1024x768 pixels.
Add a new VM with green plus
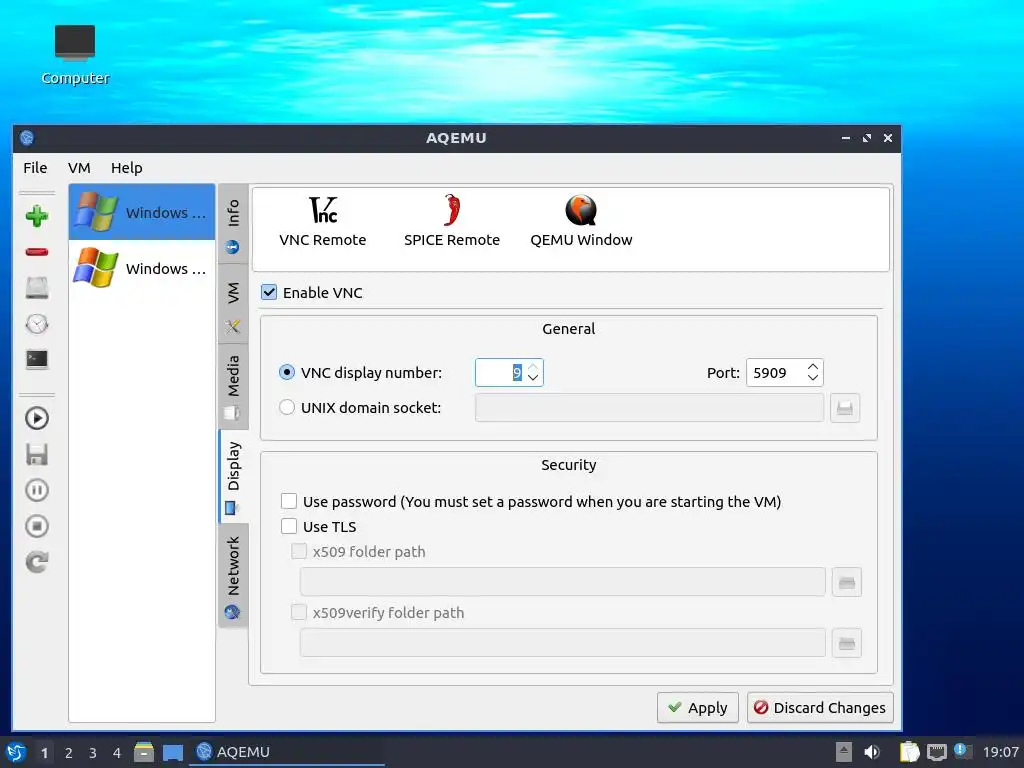37,216
